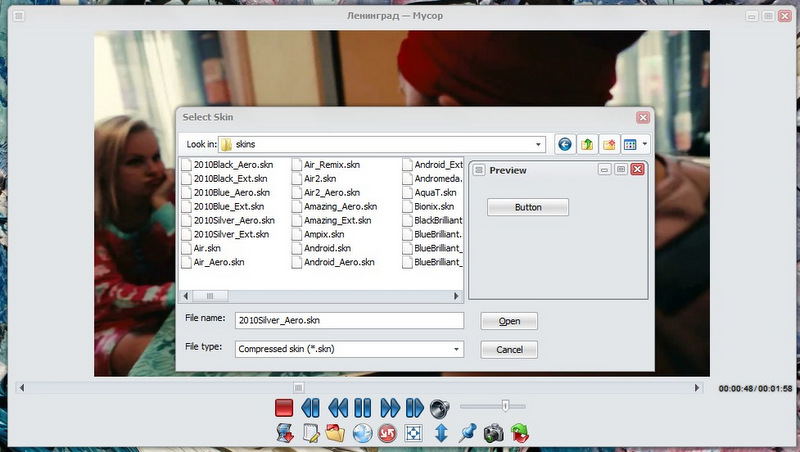This screenshot has height=452, width=800.
Task: Step back one frame with the left step icon
Action: [x=310, y=408]
